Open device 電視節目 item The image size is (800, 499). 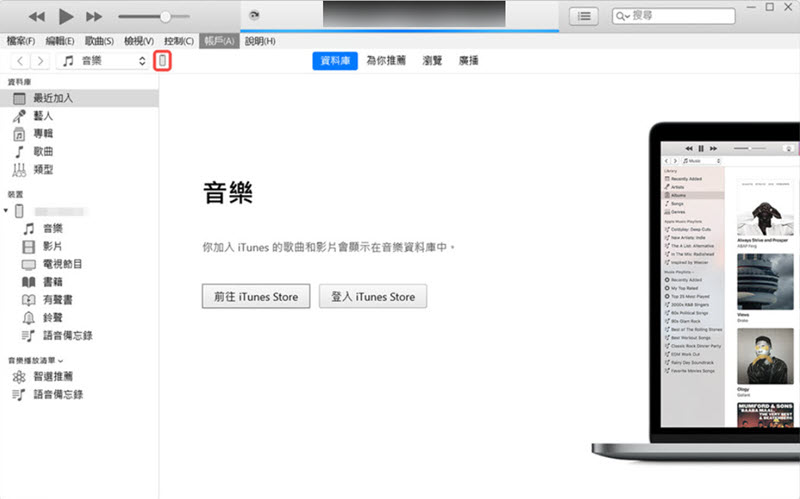pos(79,264)
